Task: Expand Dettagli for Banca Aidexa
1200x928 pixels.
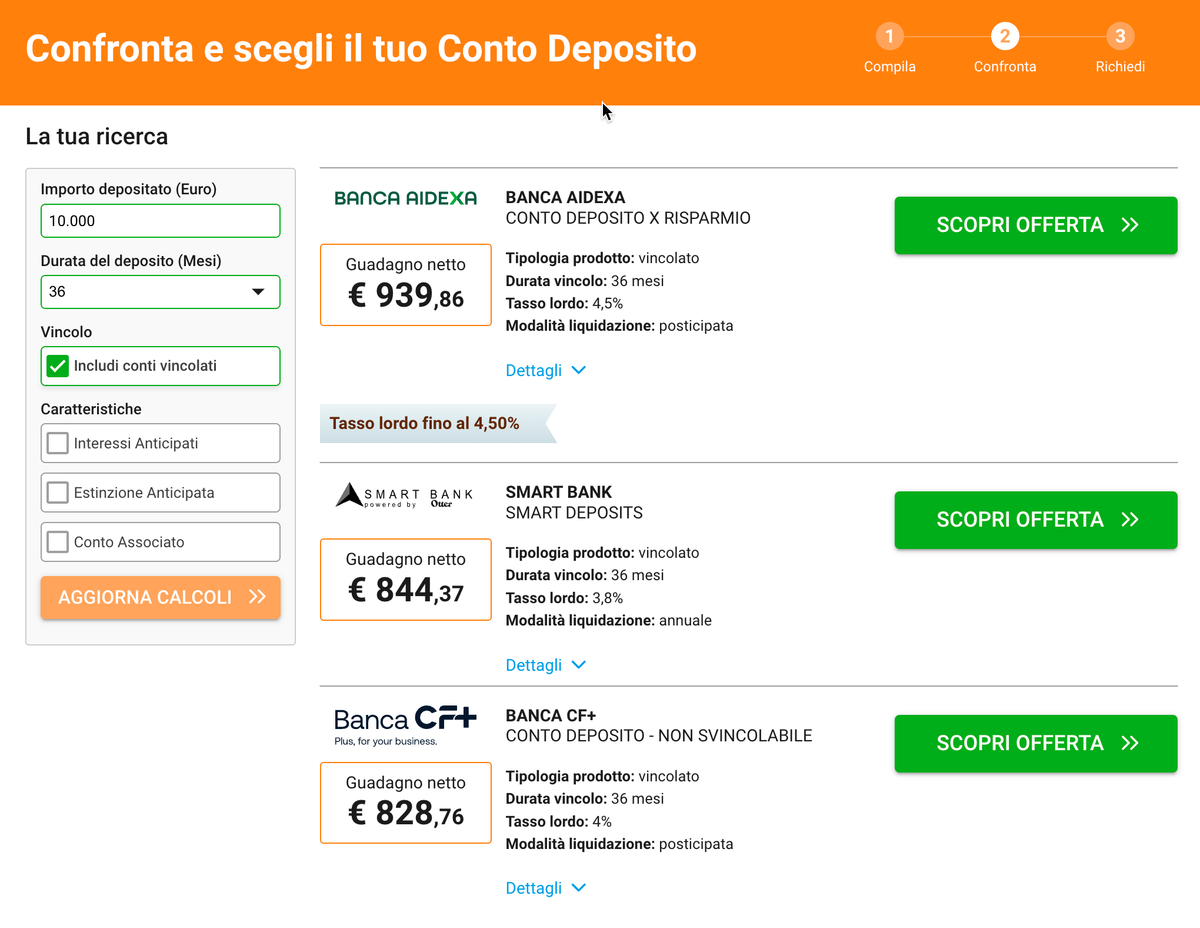Action: (x=546, y=370)
